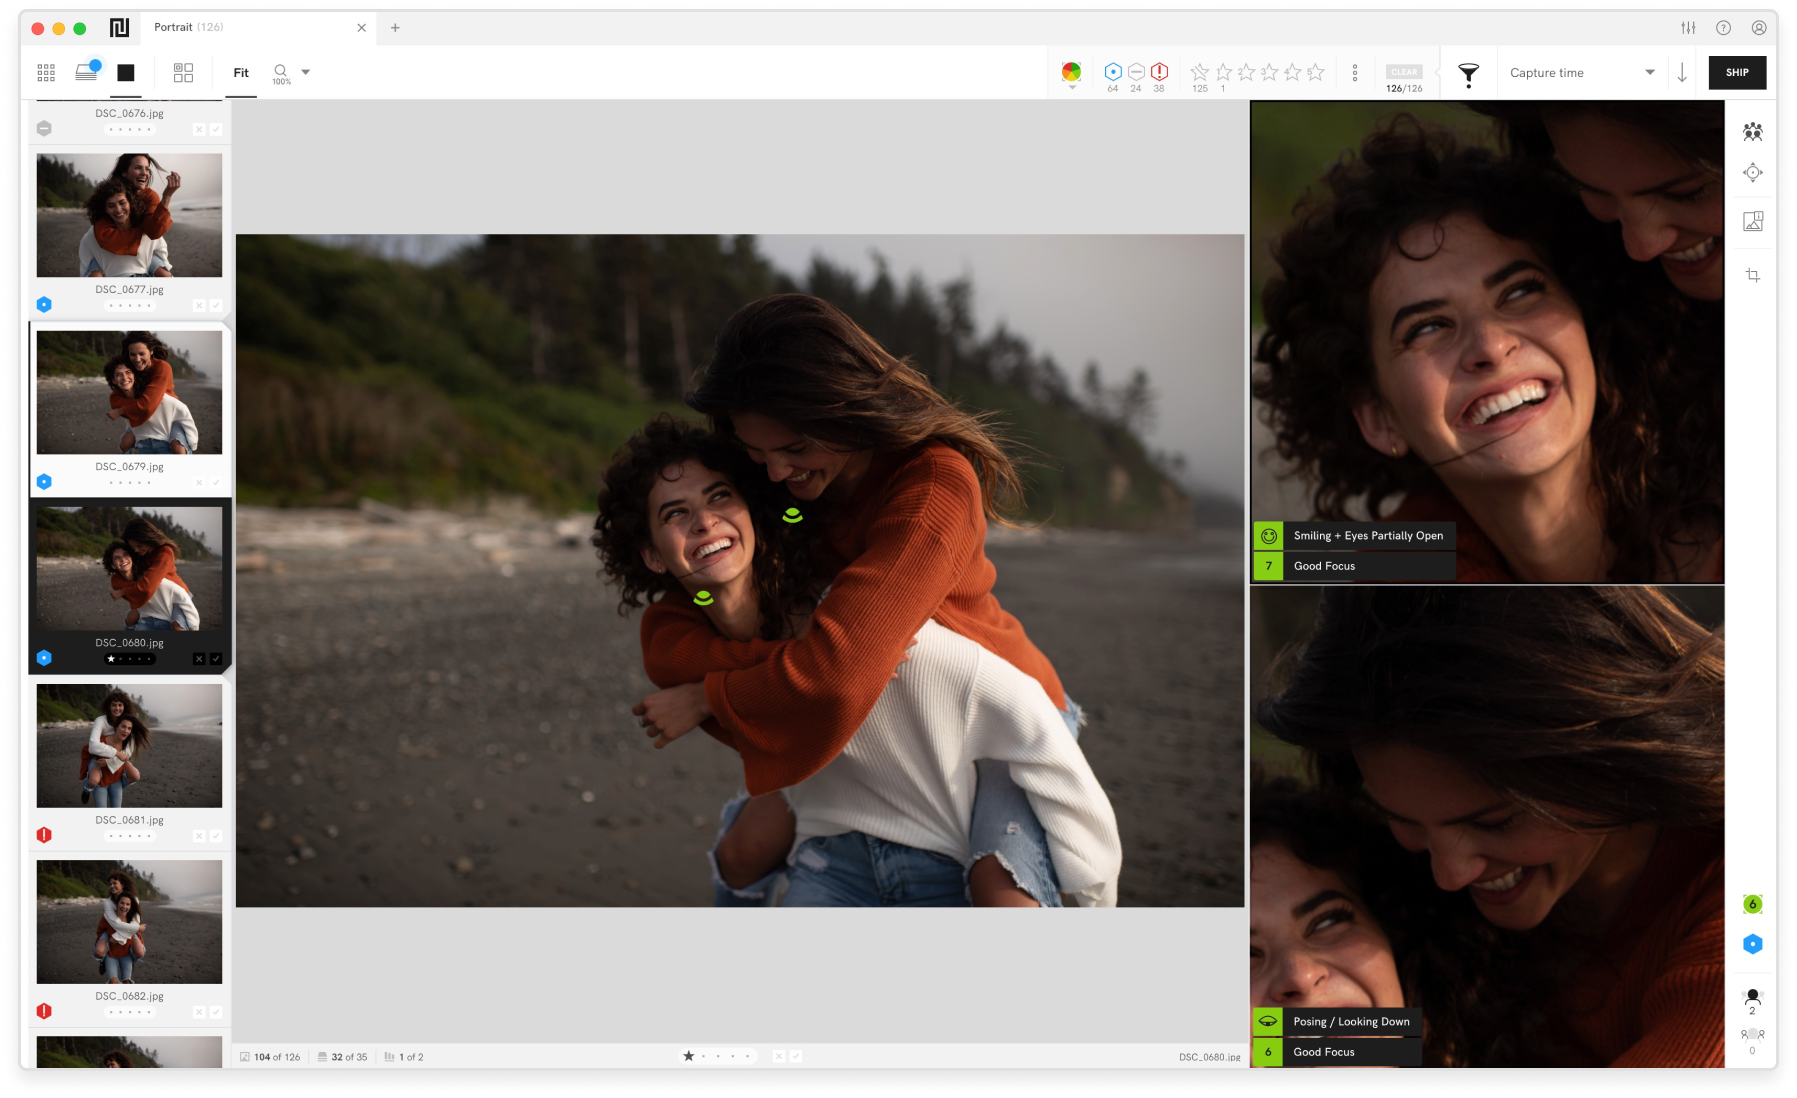Click the lower green focus marker on face

tap(703, 598)
